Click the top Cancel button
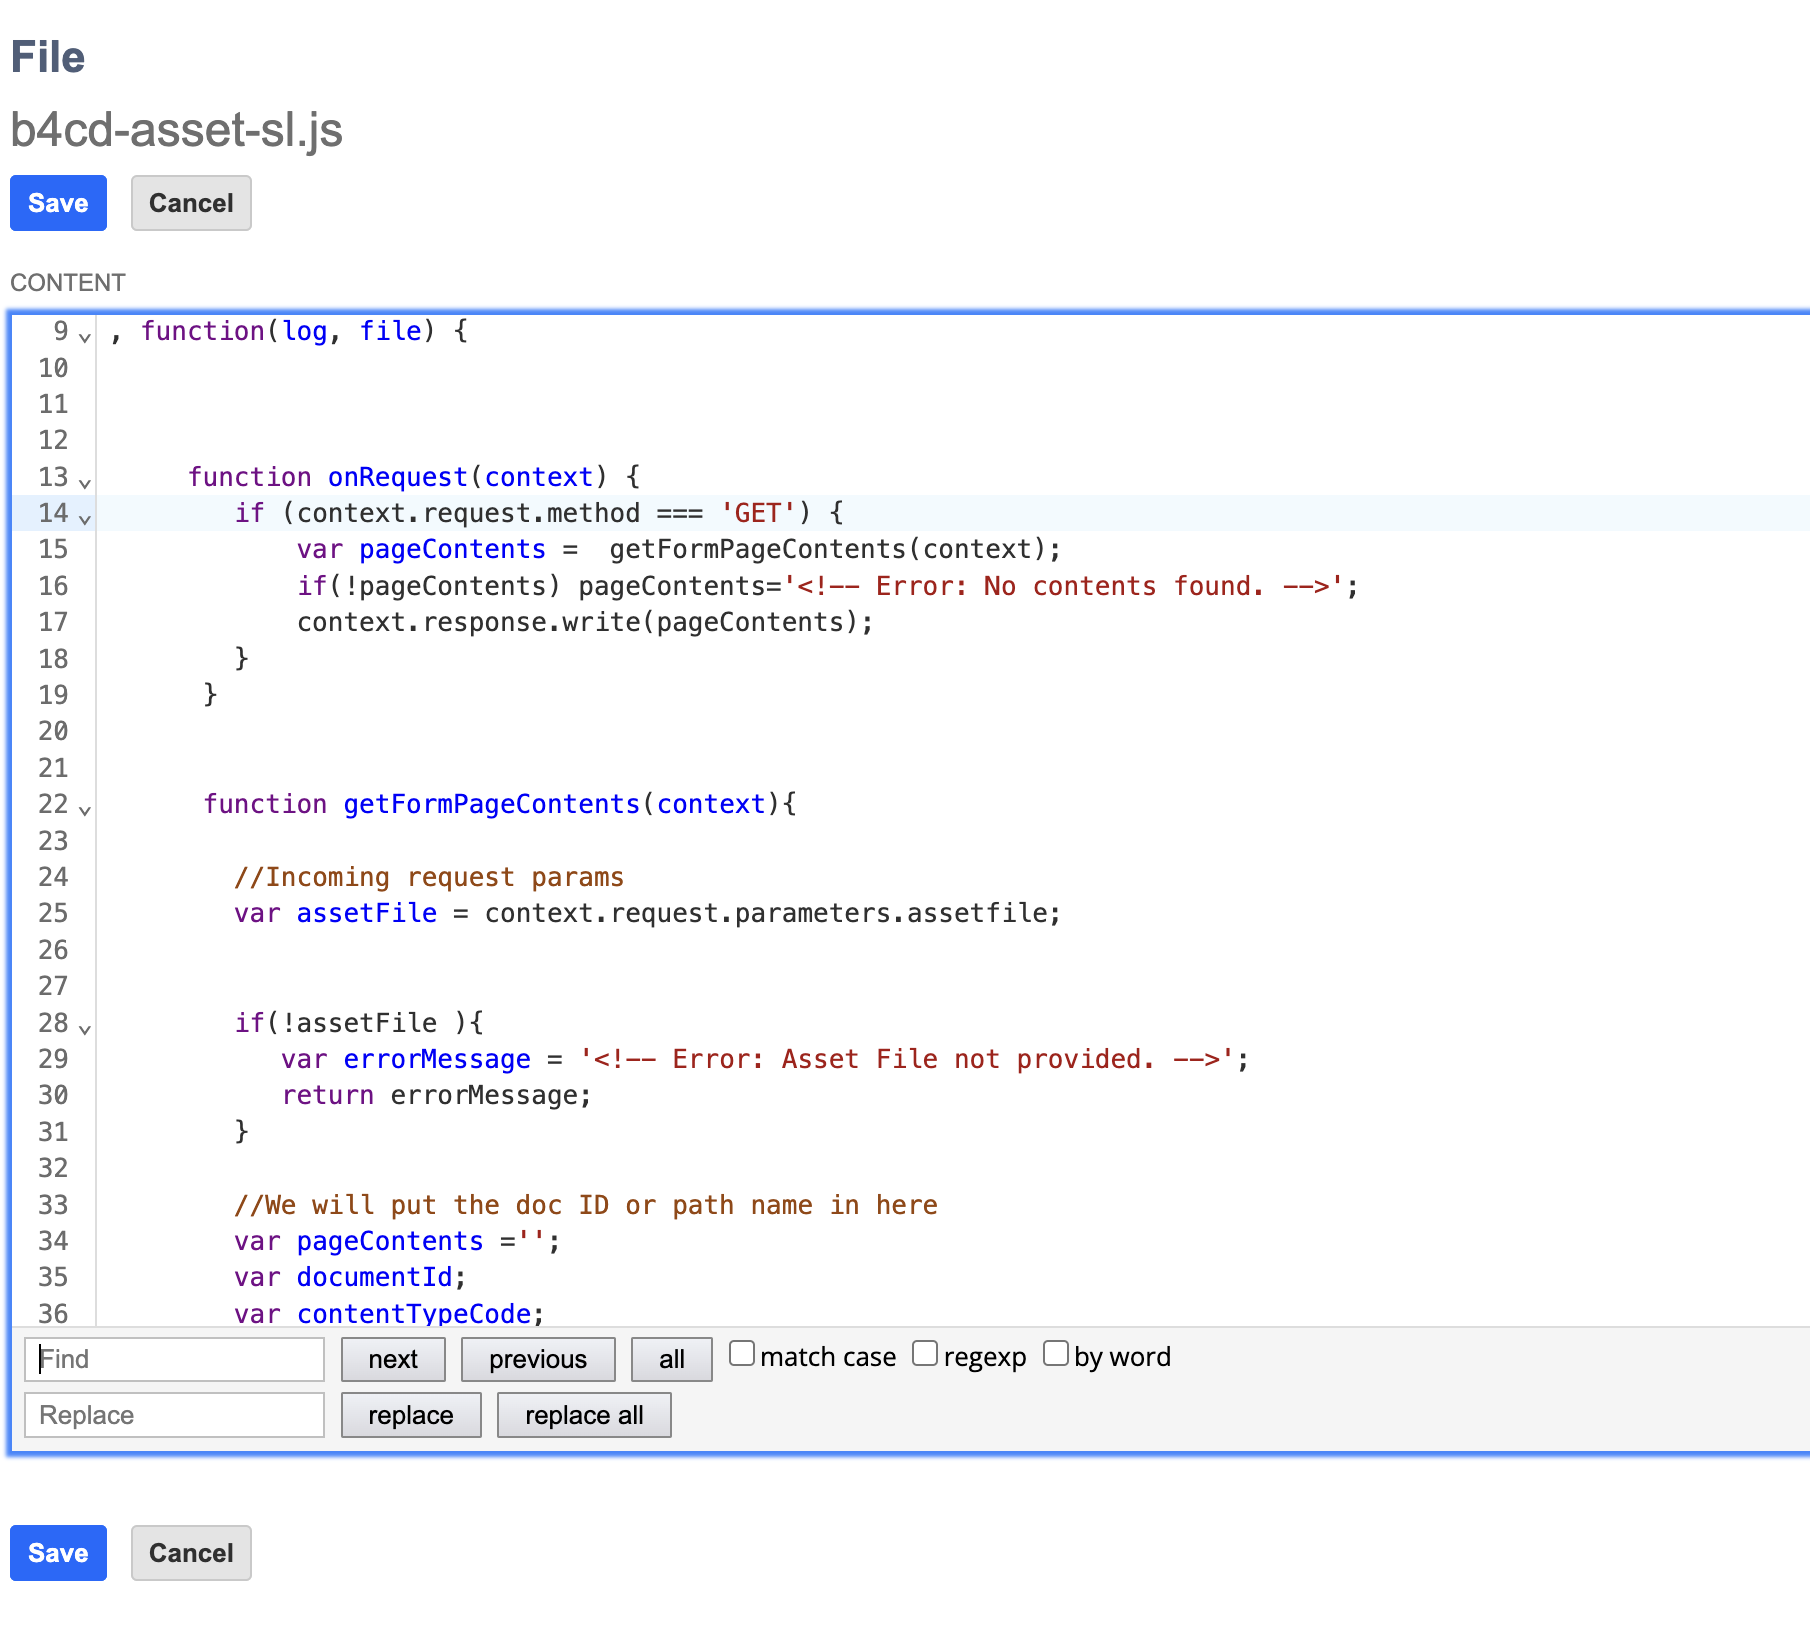 point(191,203)
